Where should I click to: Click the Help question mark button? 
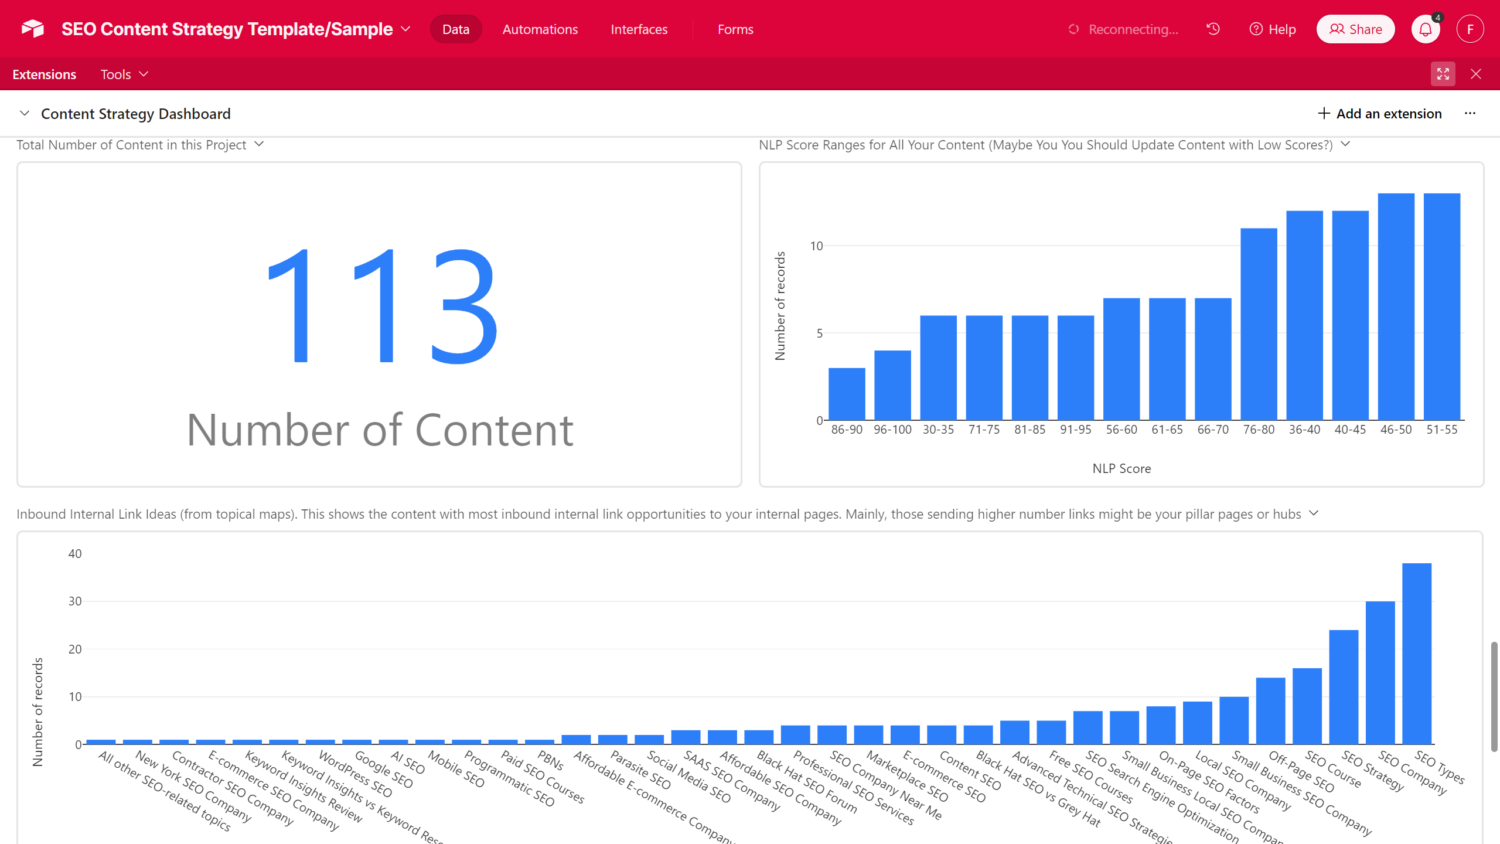1272,29
